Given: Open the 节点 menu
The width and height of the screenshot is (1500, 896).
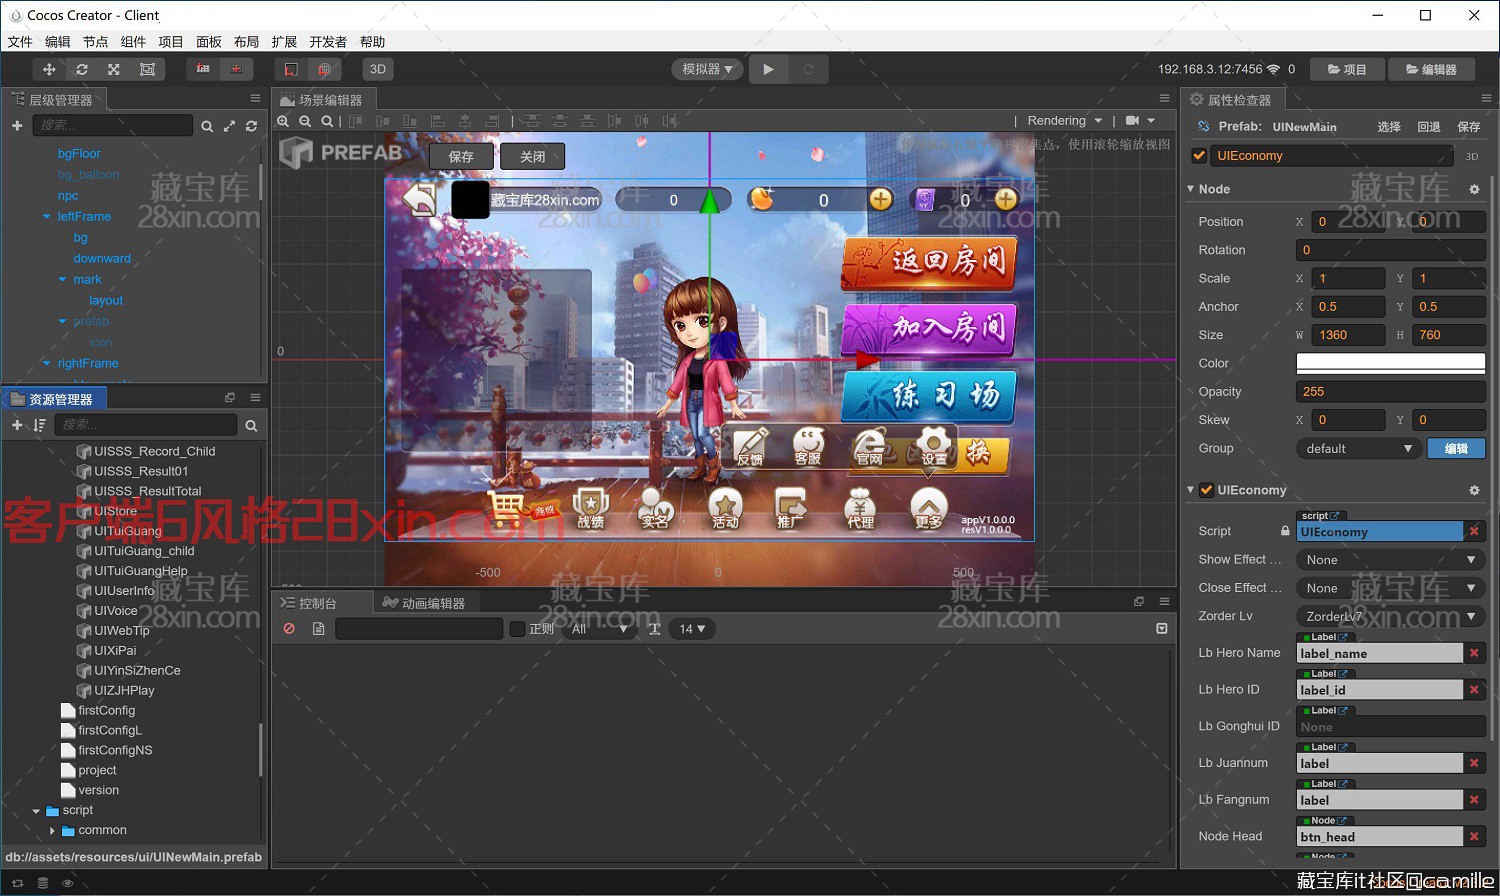Looking at the screenshot, I should (95, 42).
